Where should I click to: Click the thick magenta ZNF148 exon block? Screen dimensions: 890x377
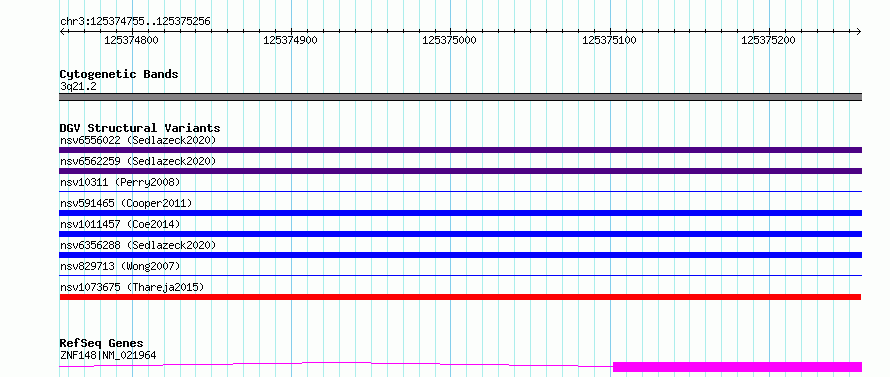tap(737, 367)
